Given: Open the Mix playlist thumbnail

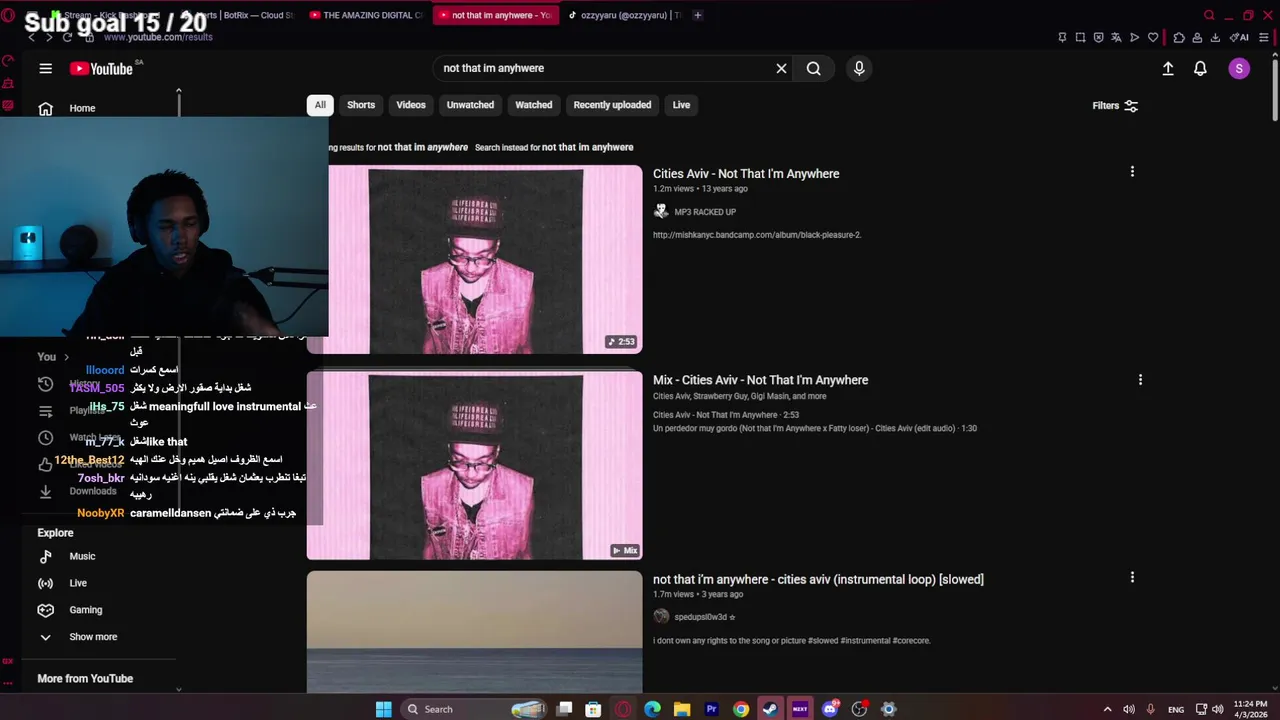Looking at the screenshot, I should point(474,466).
